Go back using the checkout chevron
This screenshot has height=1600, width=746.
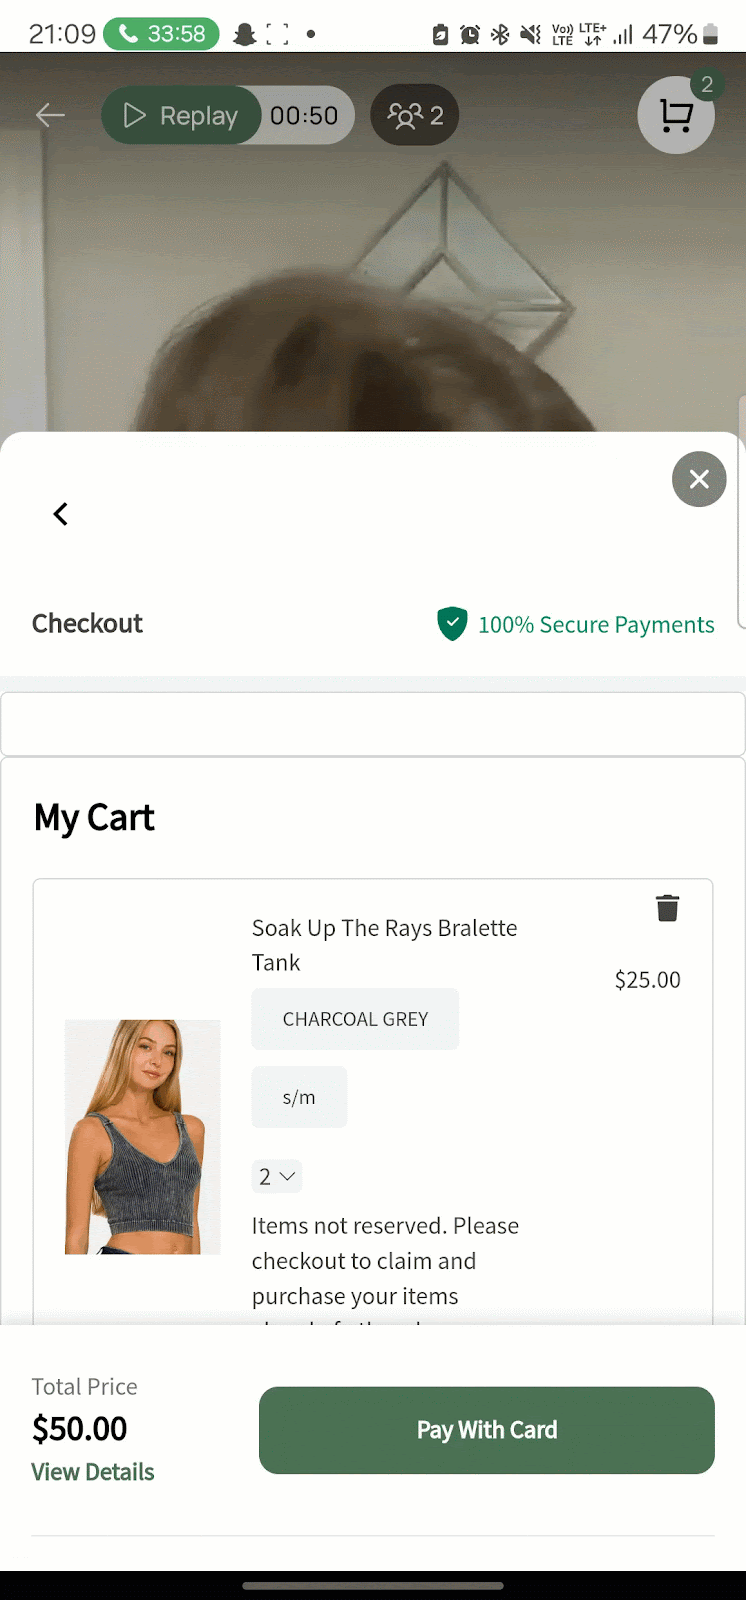tap(61, 514)
